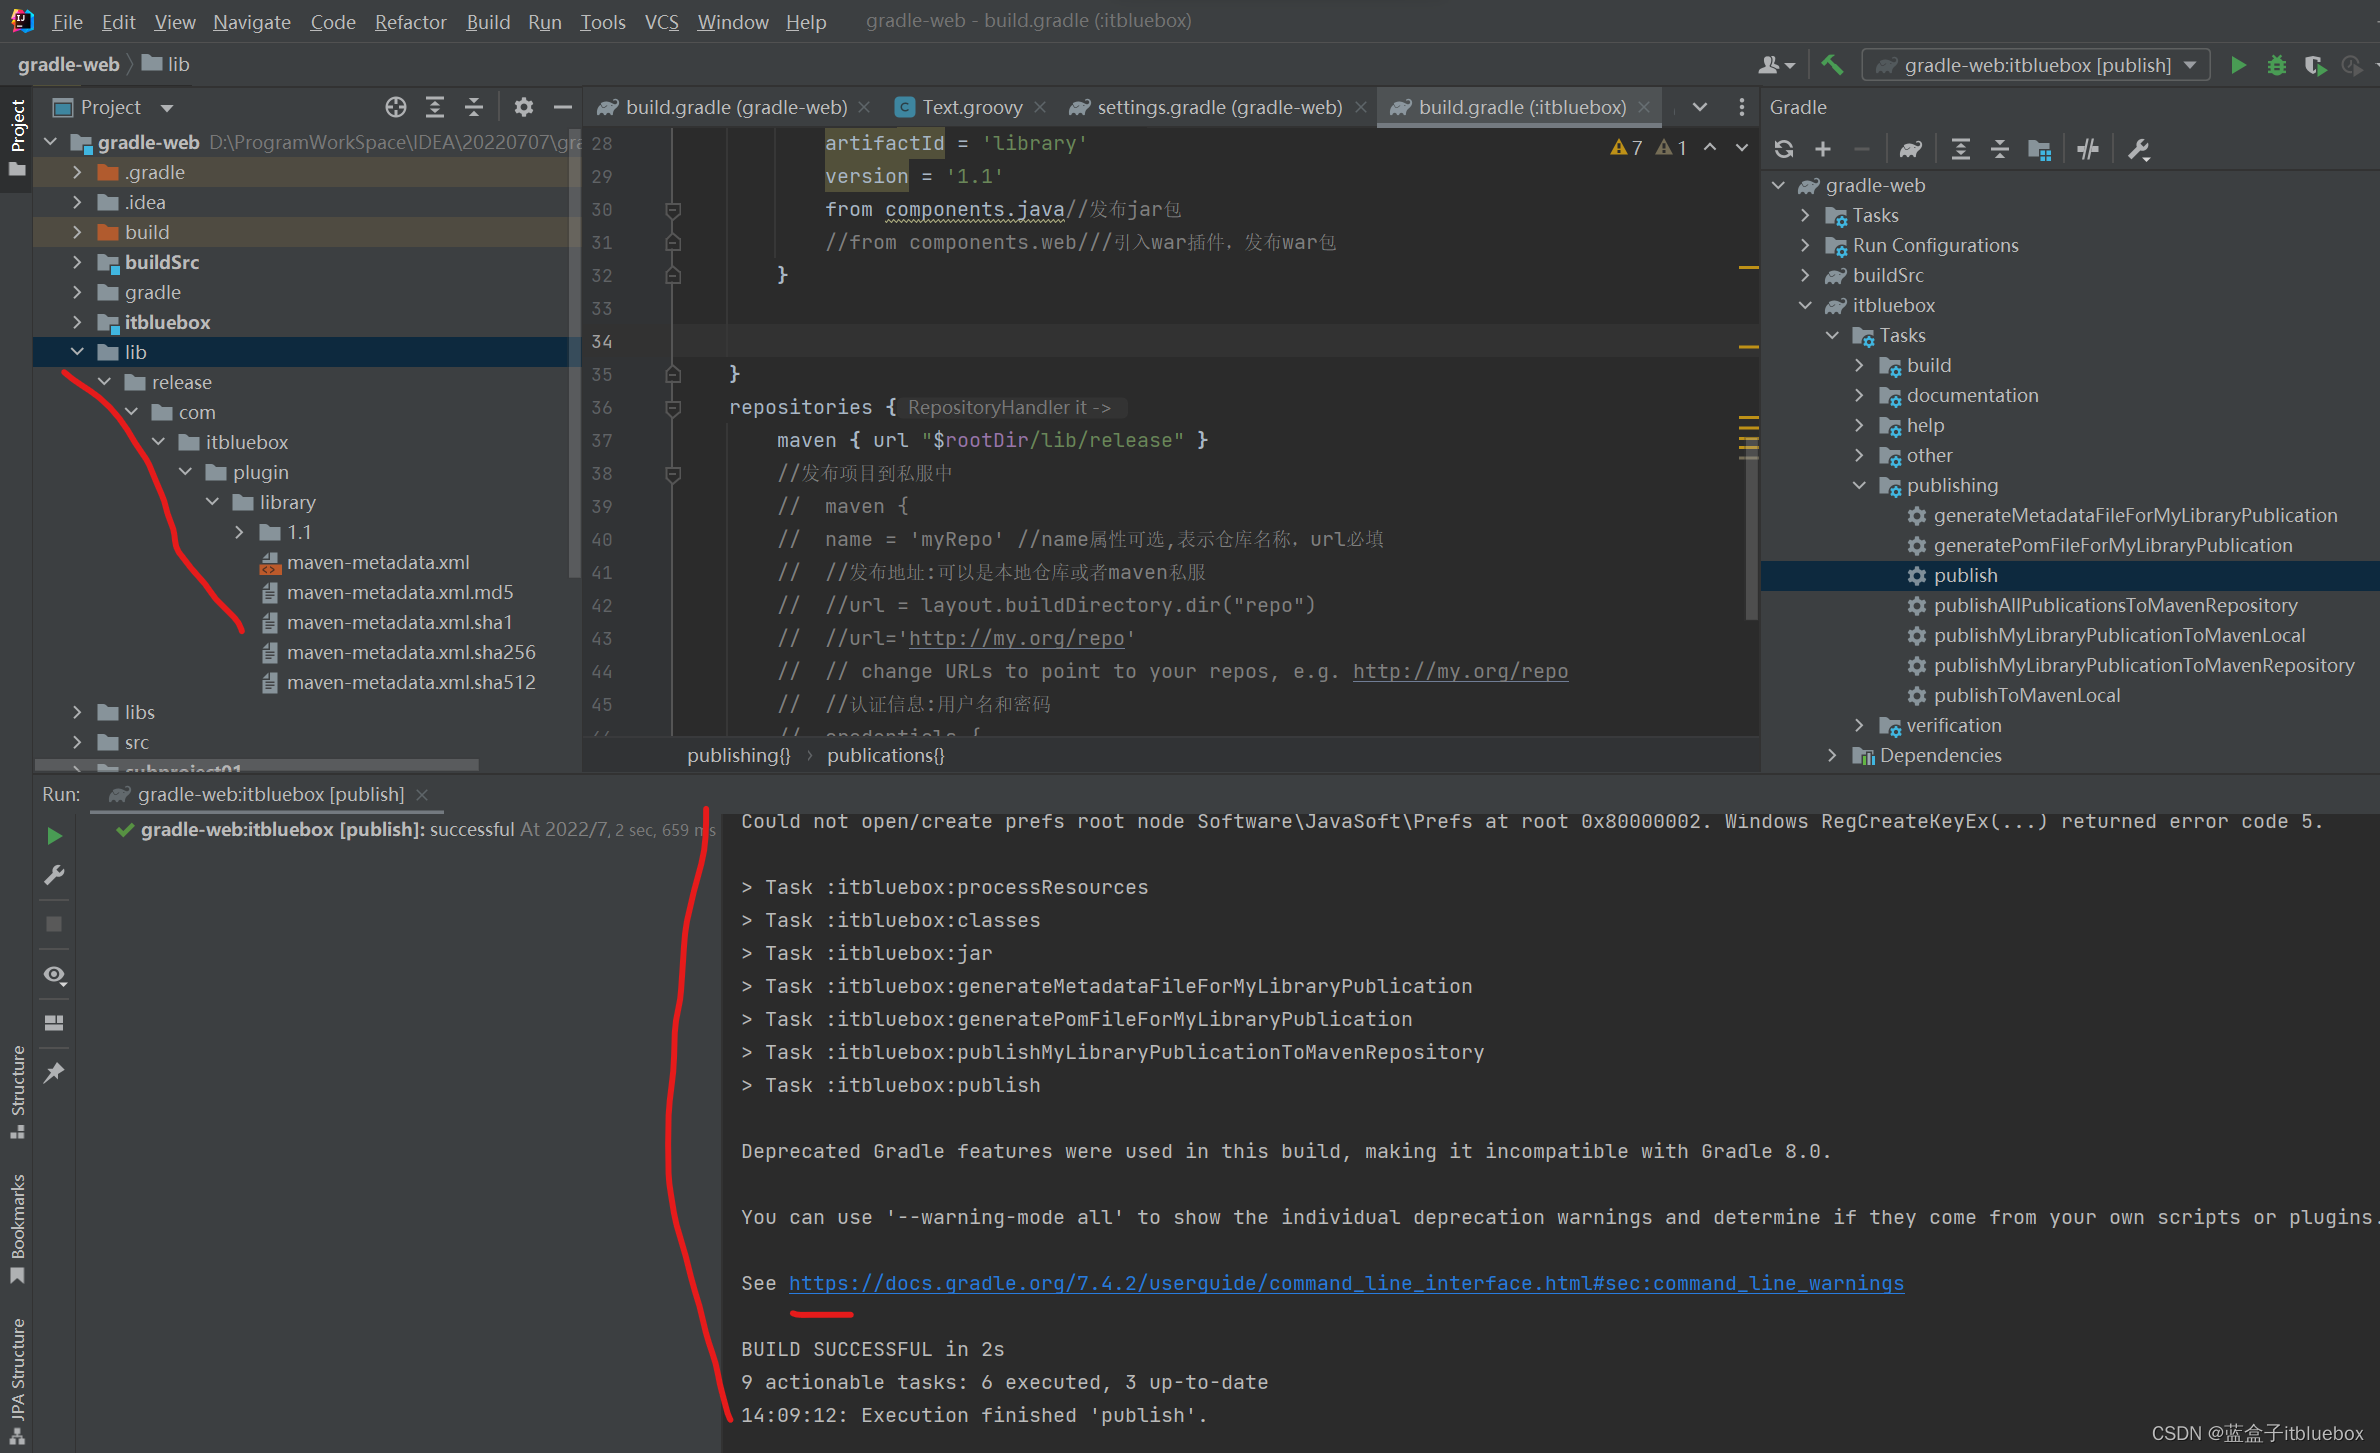The height and width of the screenshot is (1453, 2380).
Task: Select the build.gradle itbluebox tab
Action: pos(1518,107)
